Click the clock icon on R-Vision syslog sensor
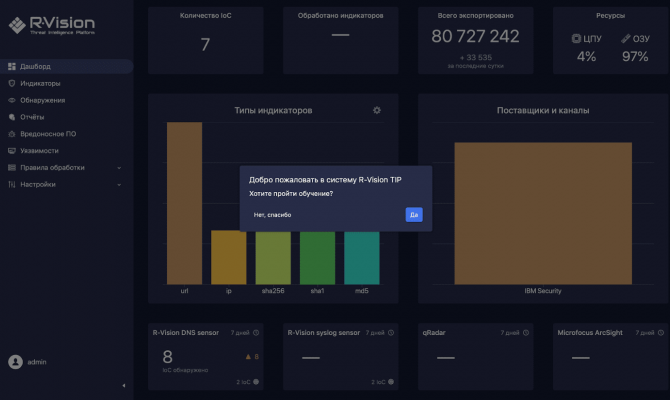 (391, 332)
